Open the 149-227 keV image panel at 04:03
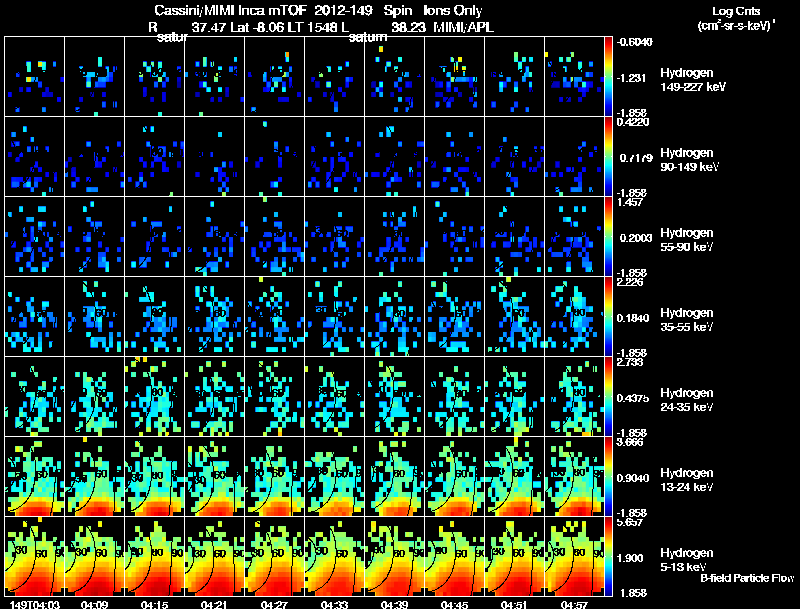 tap(34, 77)
